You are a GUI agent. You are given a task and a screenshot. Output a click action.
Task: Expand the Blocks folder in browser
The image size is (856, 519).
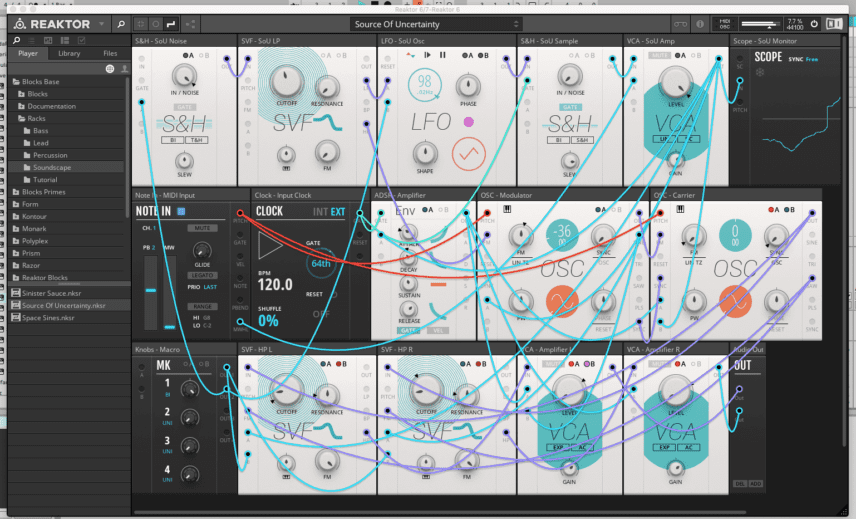pyautogui.click(x=66, y=94)
